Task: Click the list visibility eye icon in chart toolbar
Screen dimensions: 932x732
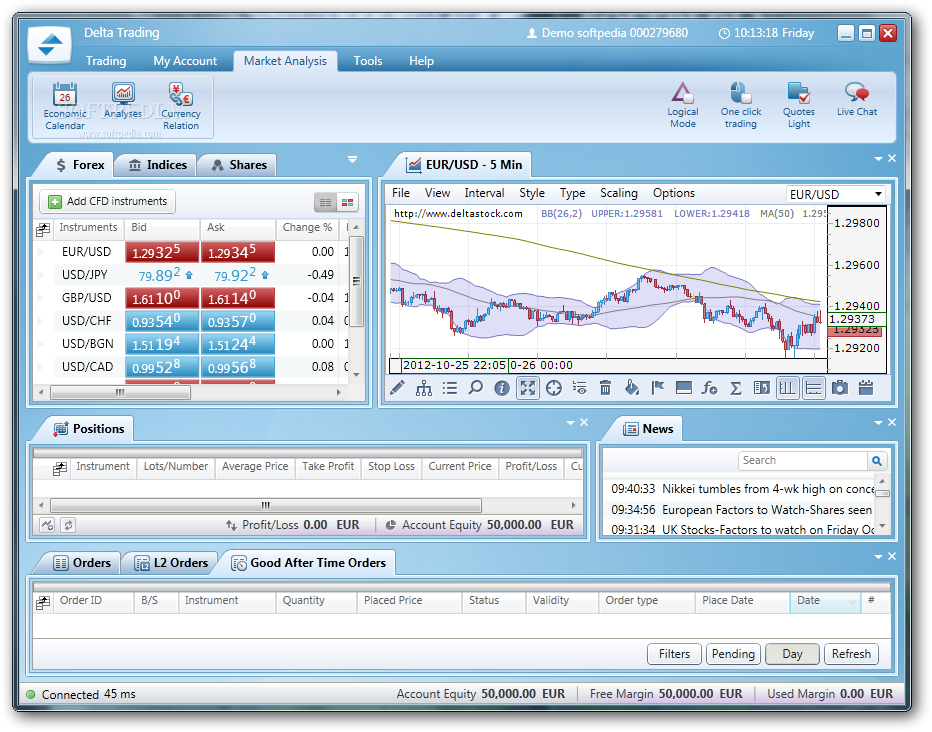Action: (580, 388)
